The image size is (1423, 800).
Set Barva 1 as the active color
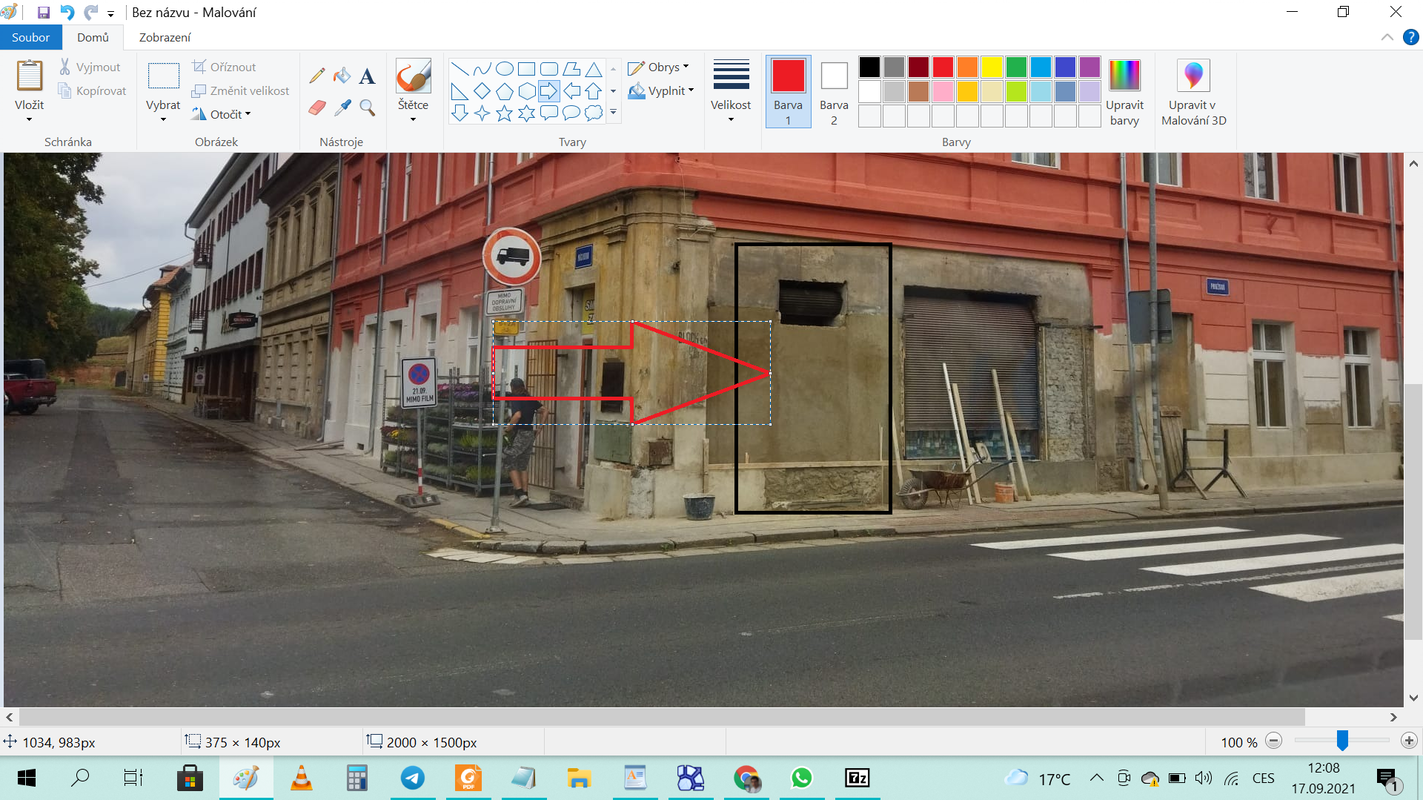coord(788,91)
